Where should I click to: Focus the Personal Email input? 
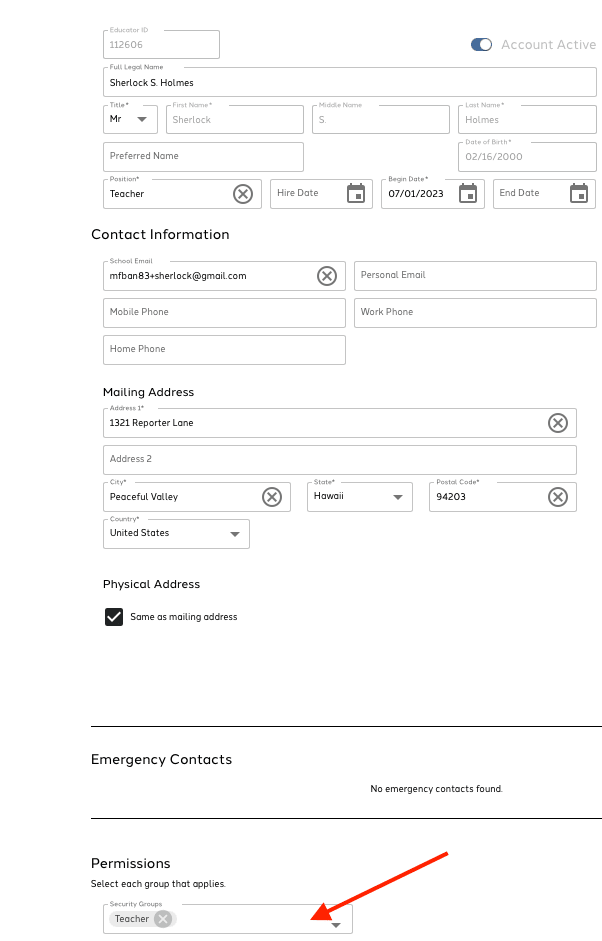[475, 276]
